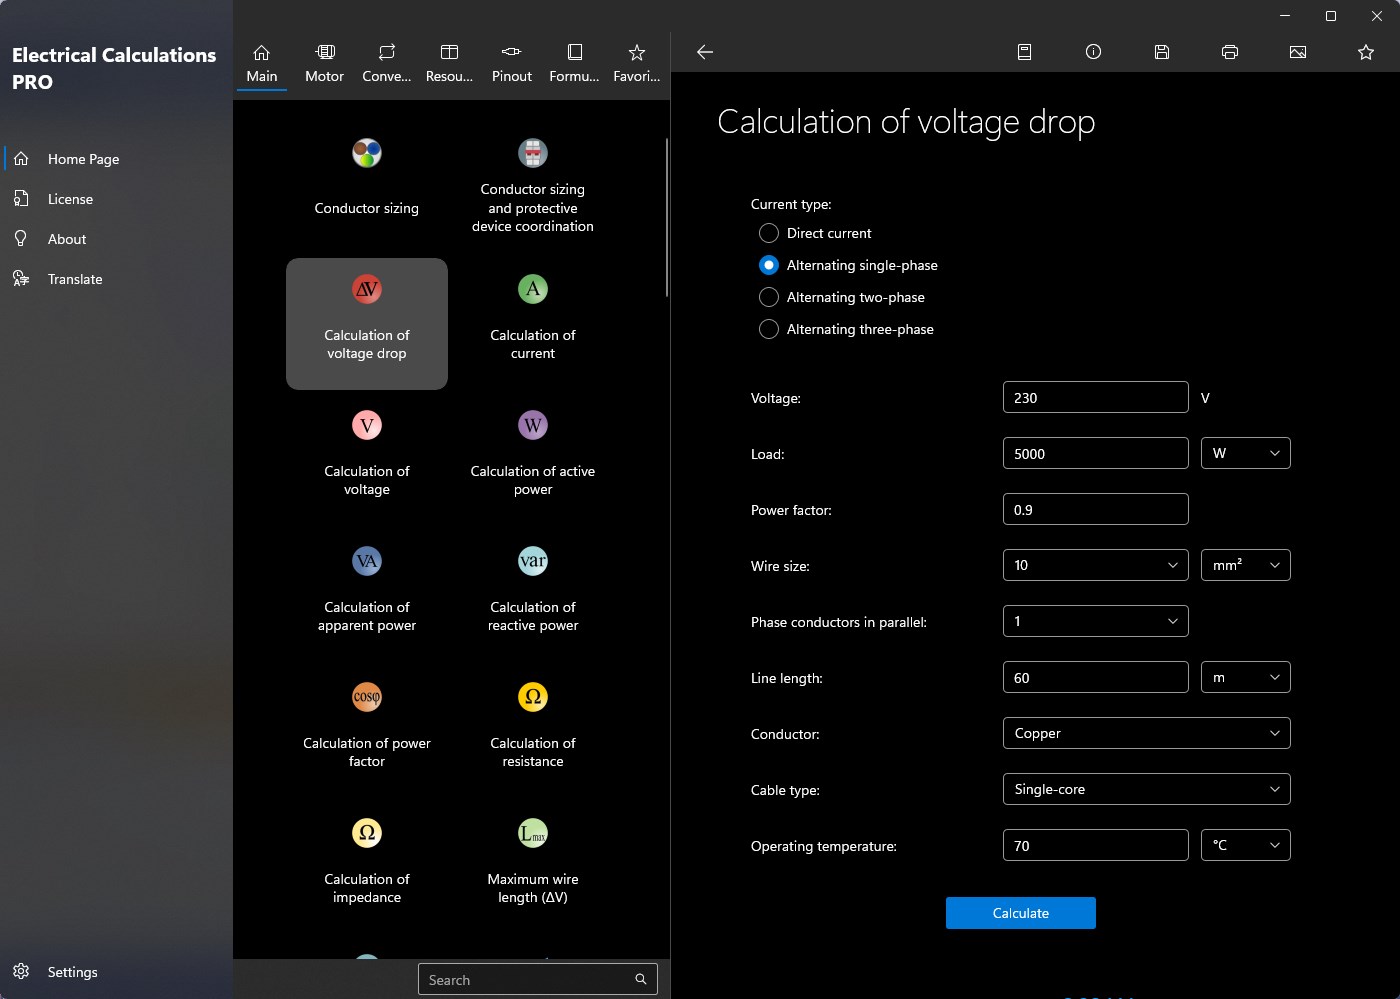Open Calculation of reactive power
This screenshot has height=999, width=1400.
[x=533, y=595]
